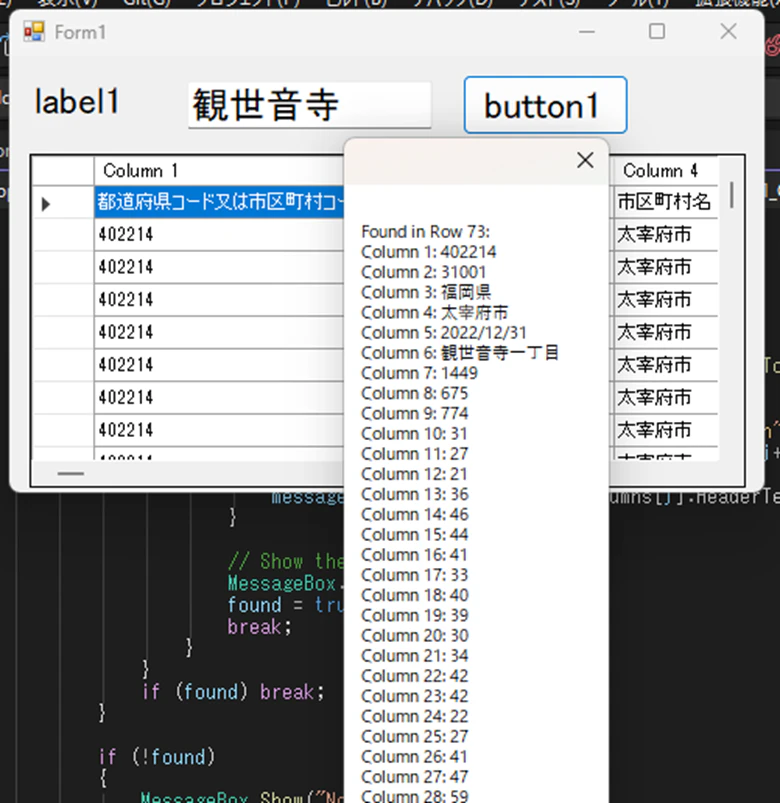Click the current-row arrow indicator

pyautogui.click(x=46, y=204)
